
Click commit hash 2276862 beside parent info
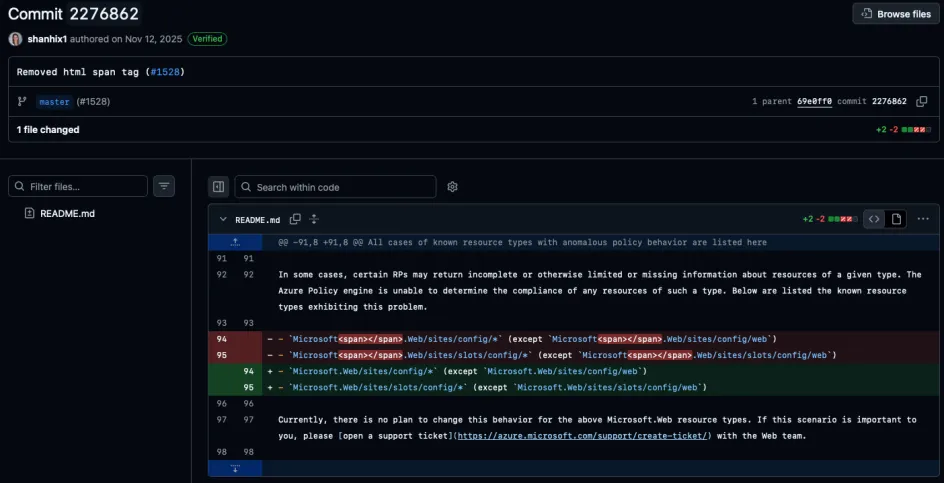[889, 101]
